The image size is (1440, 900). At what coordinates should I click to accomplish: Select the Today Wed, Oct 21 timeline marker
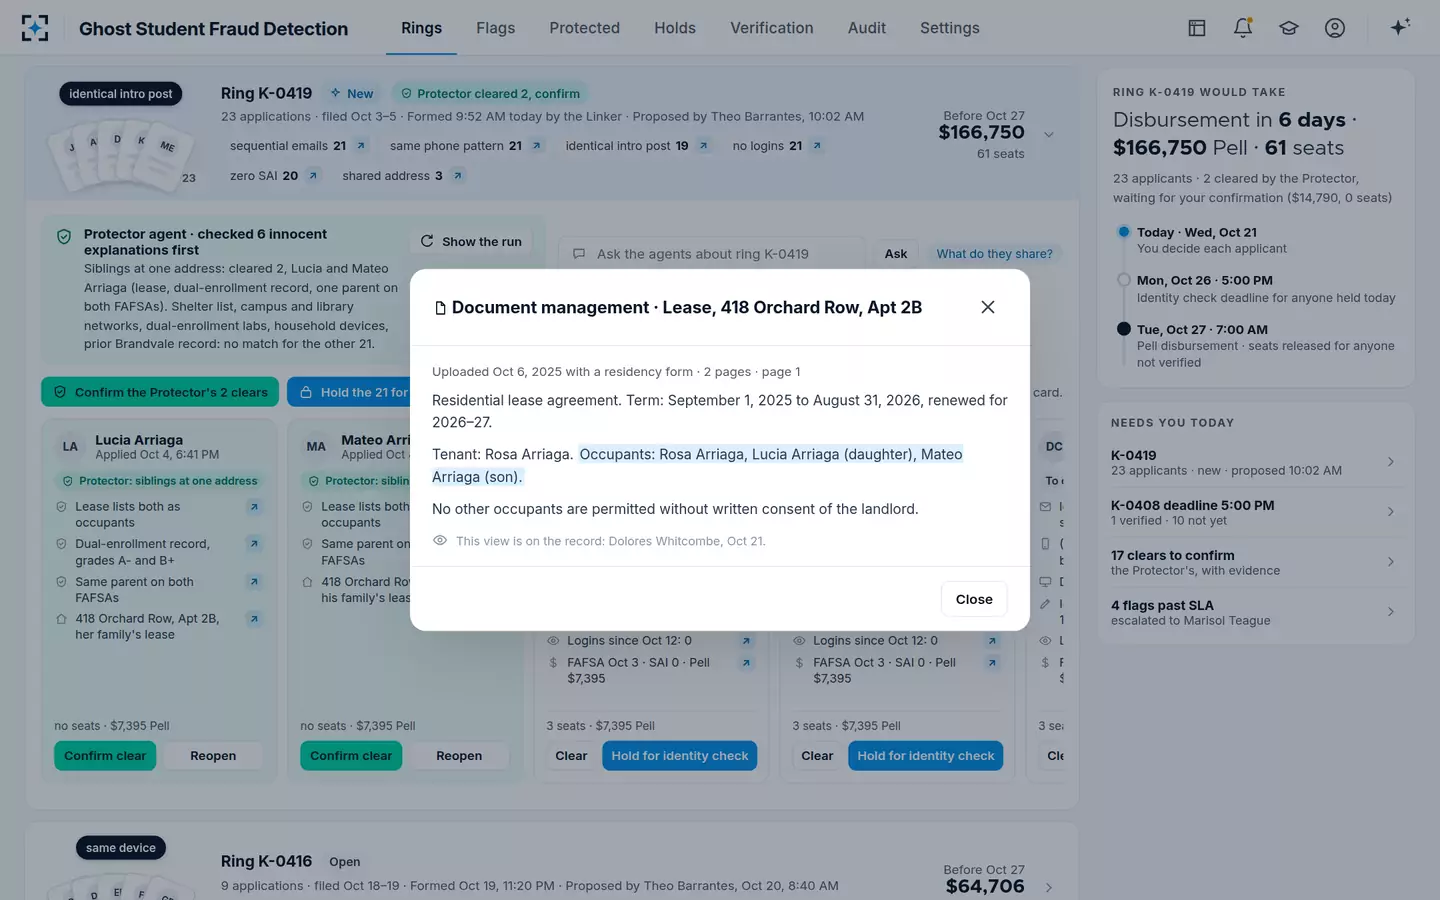(x=1123, y=232)
